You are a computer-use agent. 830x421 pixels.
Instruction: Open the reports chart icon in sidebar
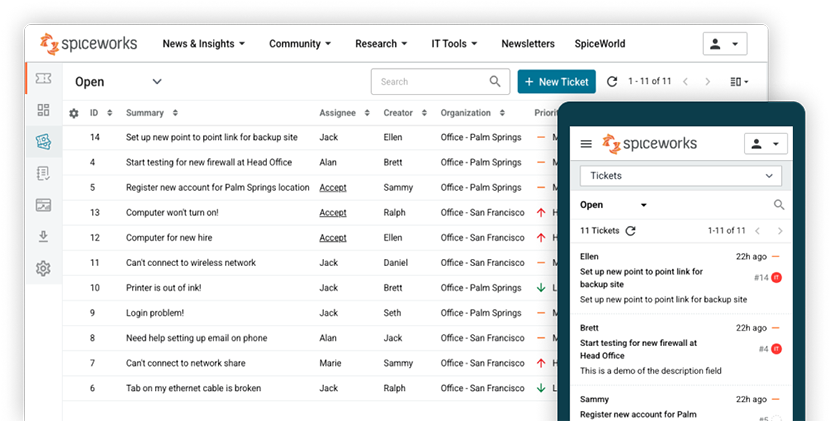click(x=43, y=205)
